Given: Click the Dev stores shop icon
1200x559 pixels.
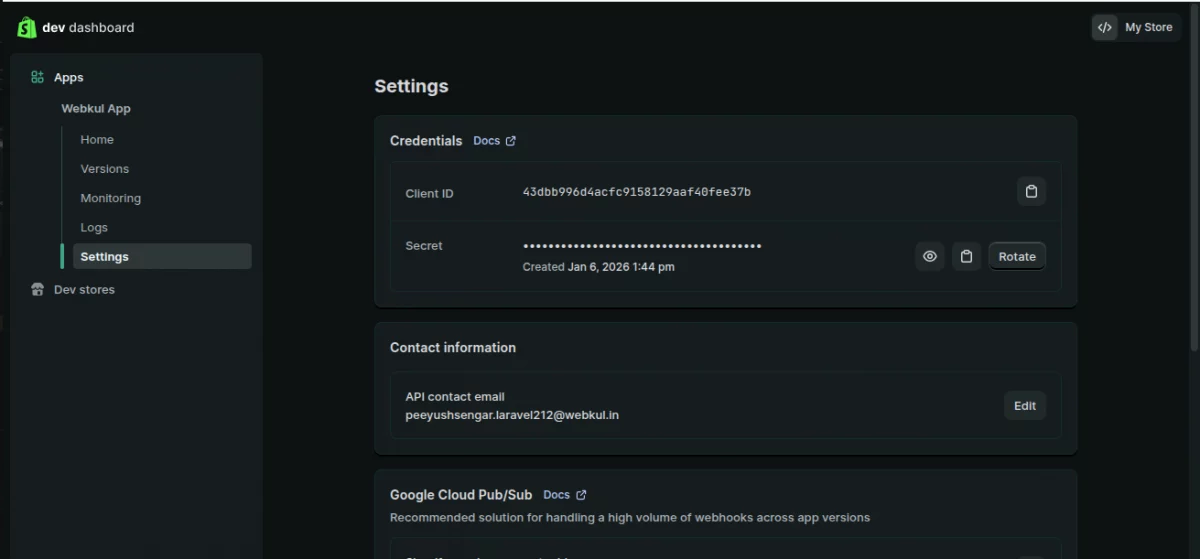Looking at the screenshot, I should point(37,290).
